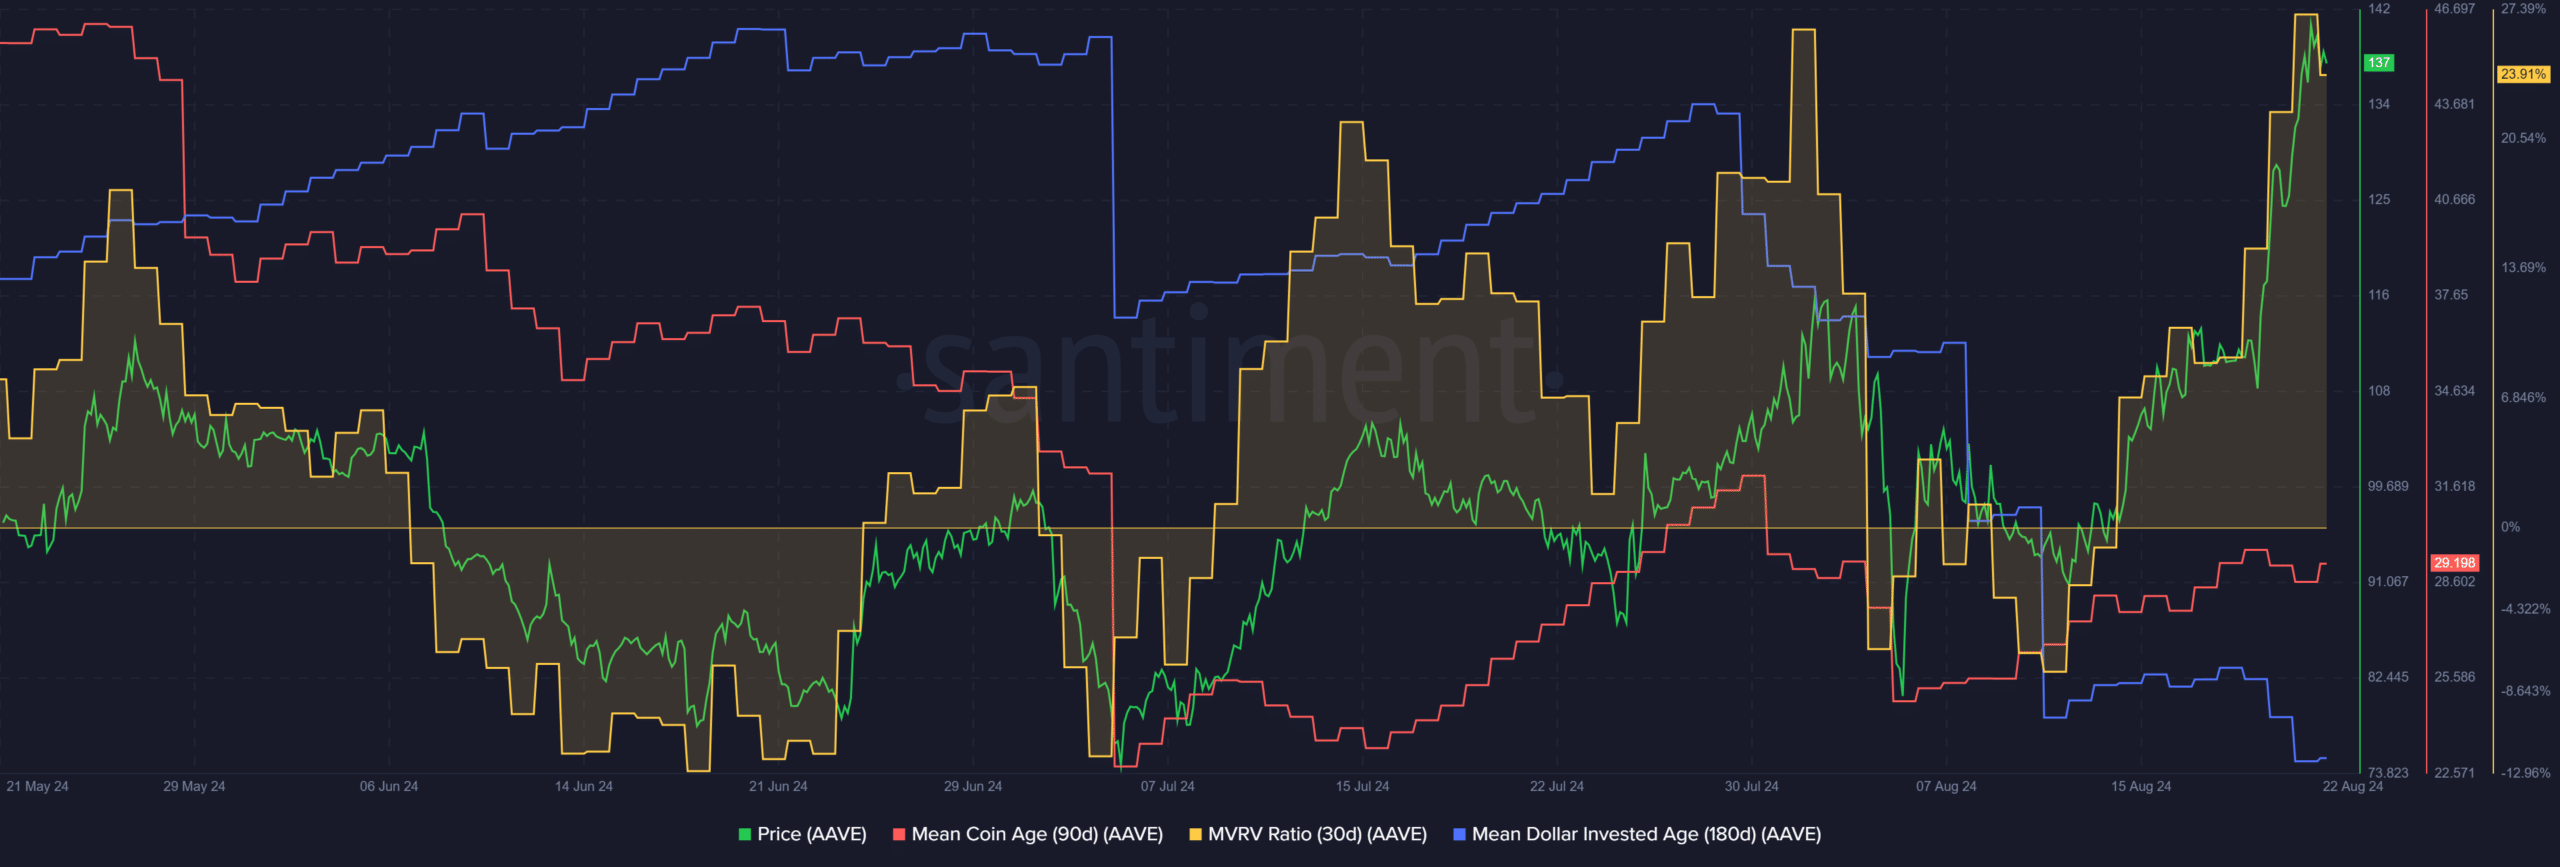Click the 15 Aug 24 date label

[2141, 786]
